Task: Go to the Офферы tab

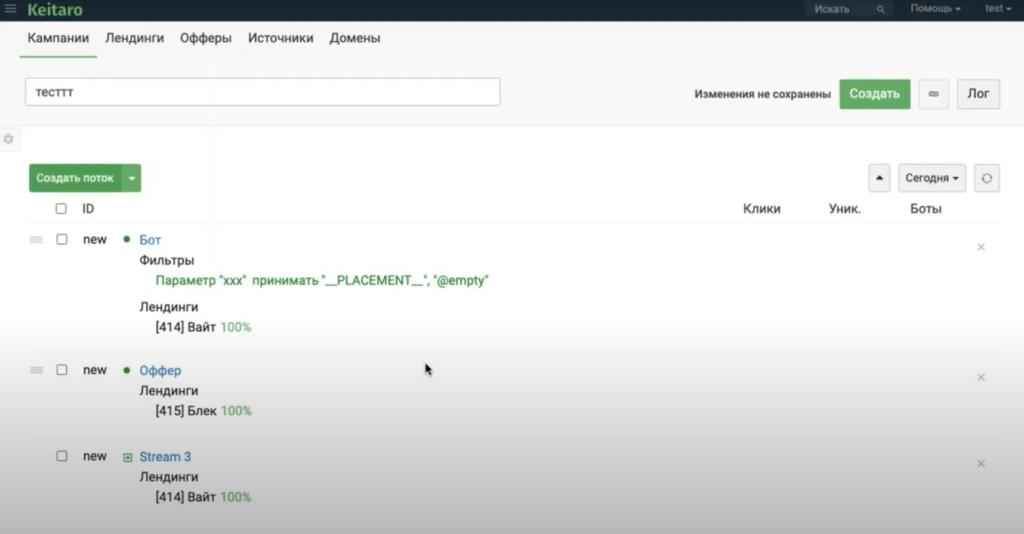Action: (206, 38)
